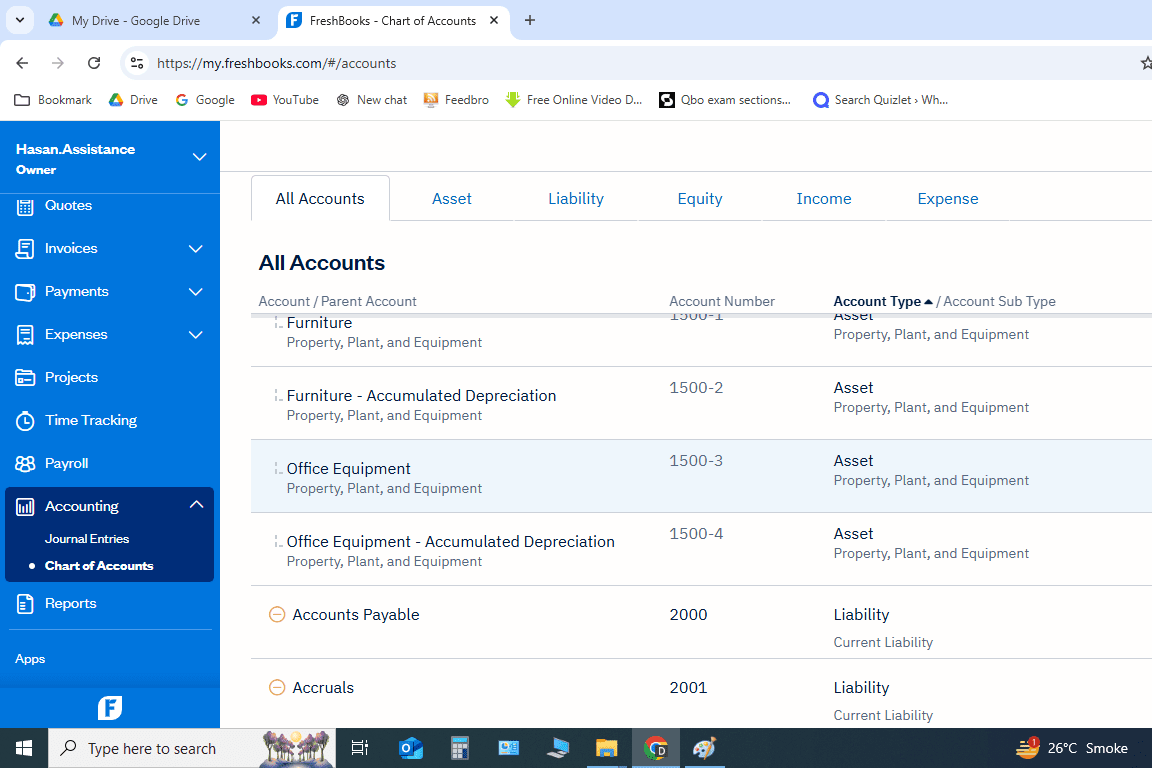
Task: Open the Search Quizlet bookmark
Action: [880, 100]
